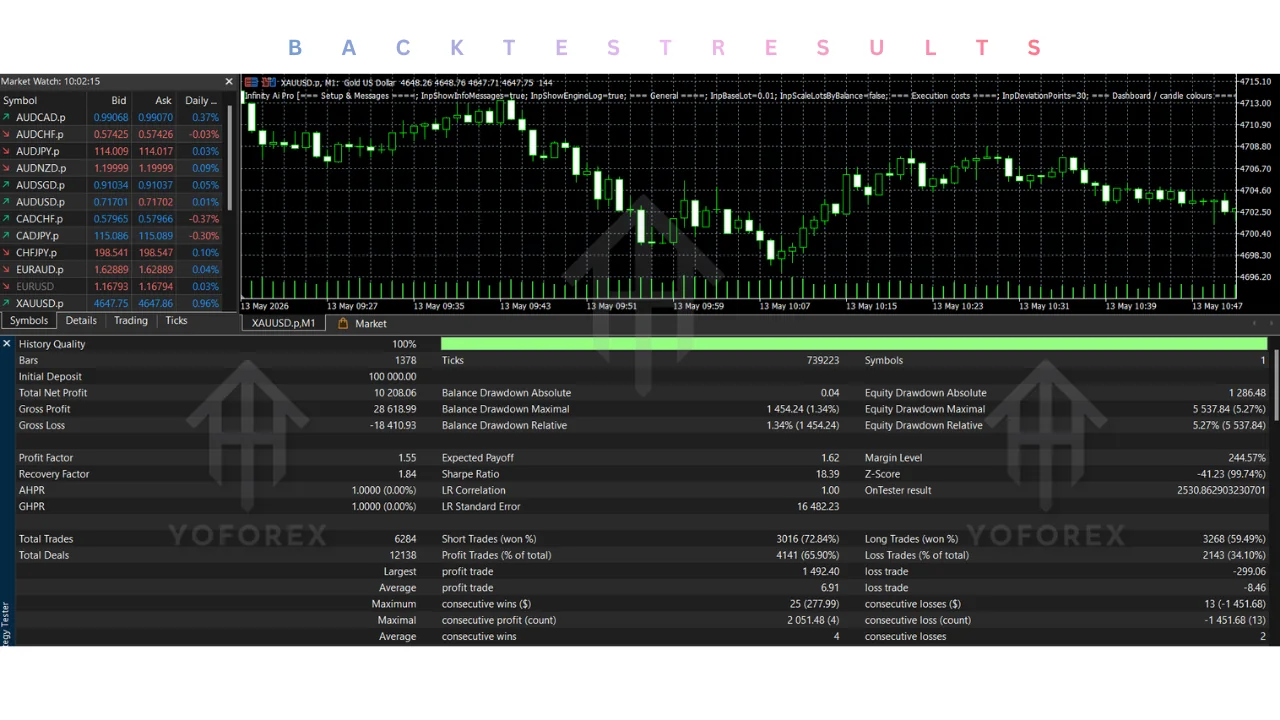Click the Market tab shopping bag icon
Image resolution: width=1280 pixels, height=720 pixels.
[x=343, y=323]
